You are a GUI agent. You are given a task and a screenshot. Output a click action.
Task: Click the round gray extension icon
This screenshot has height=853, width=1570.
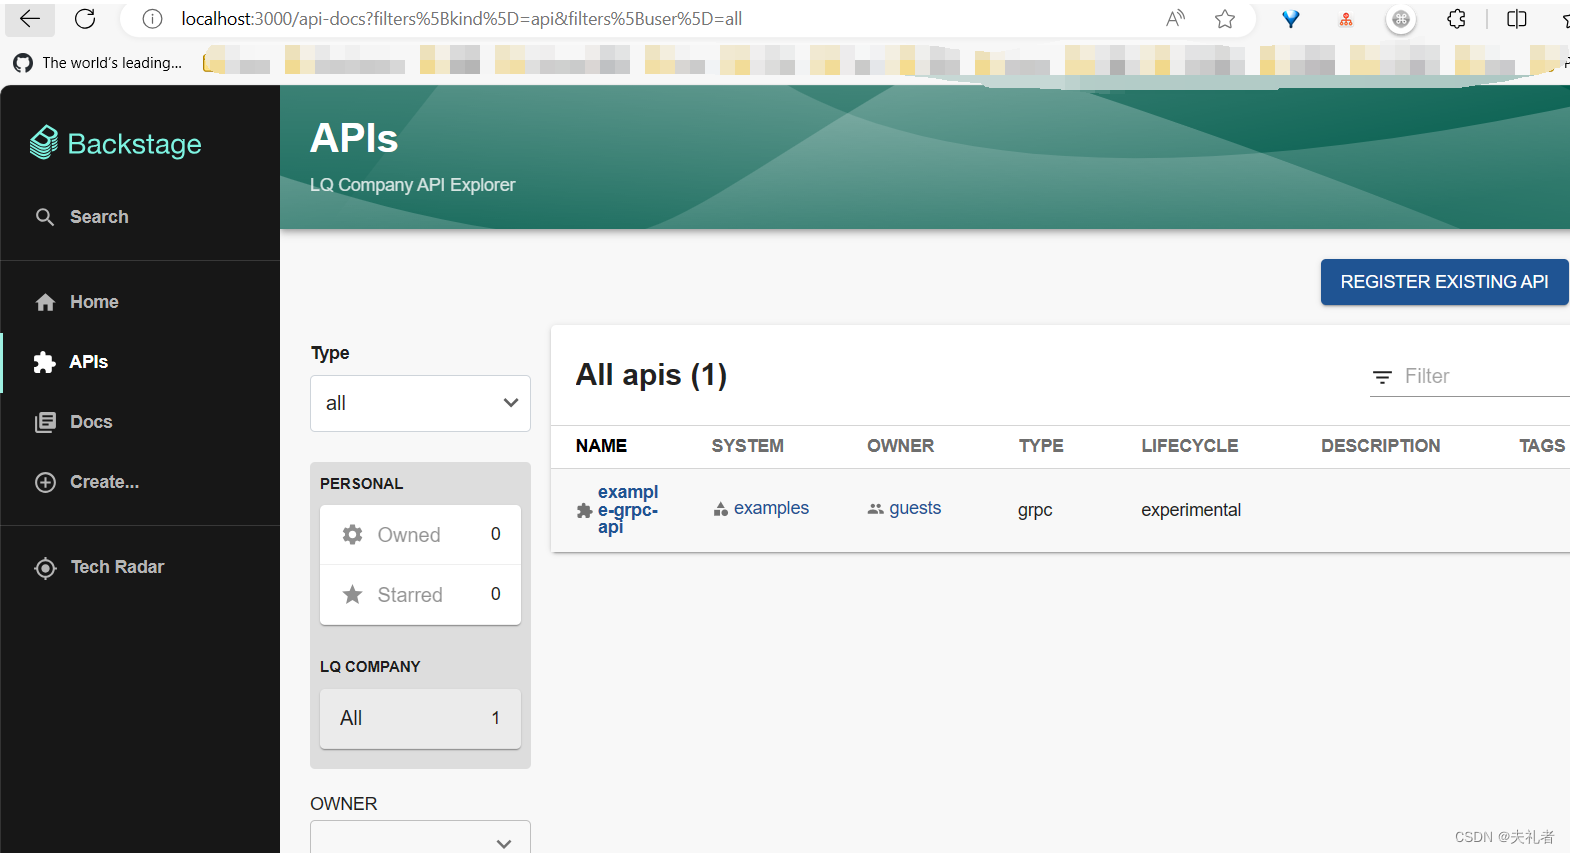[1401, 19]
